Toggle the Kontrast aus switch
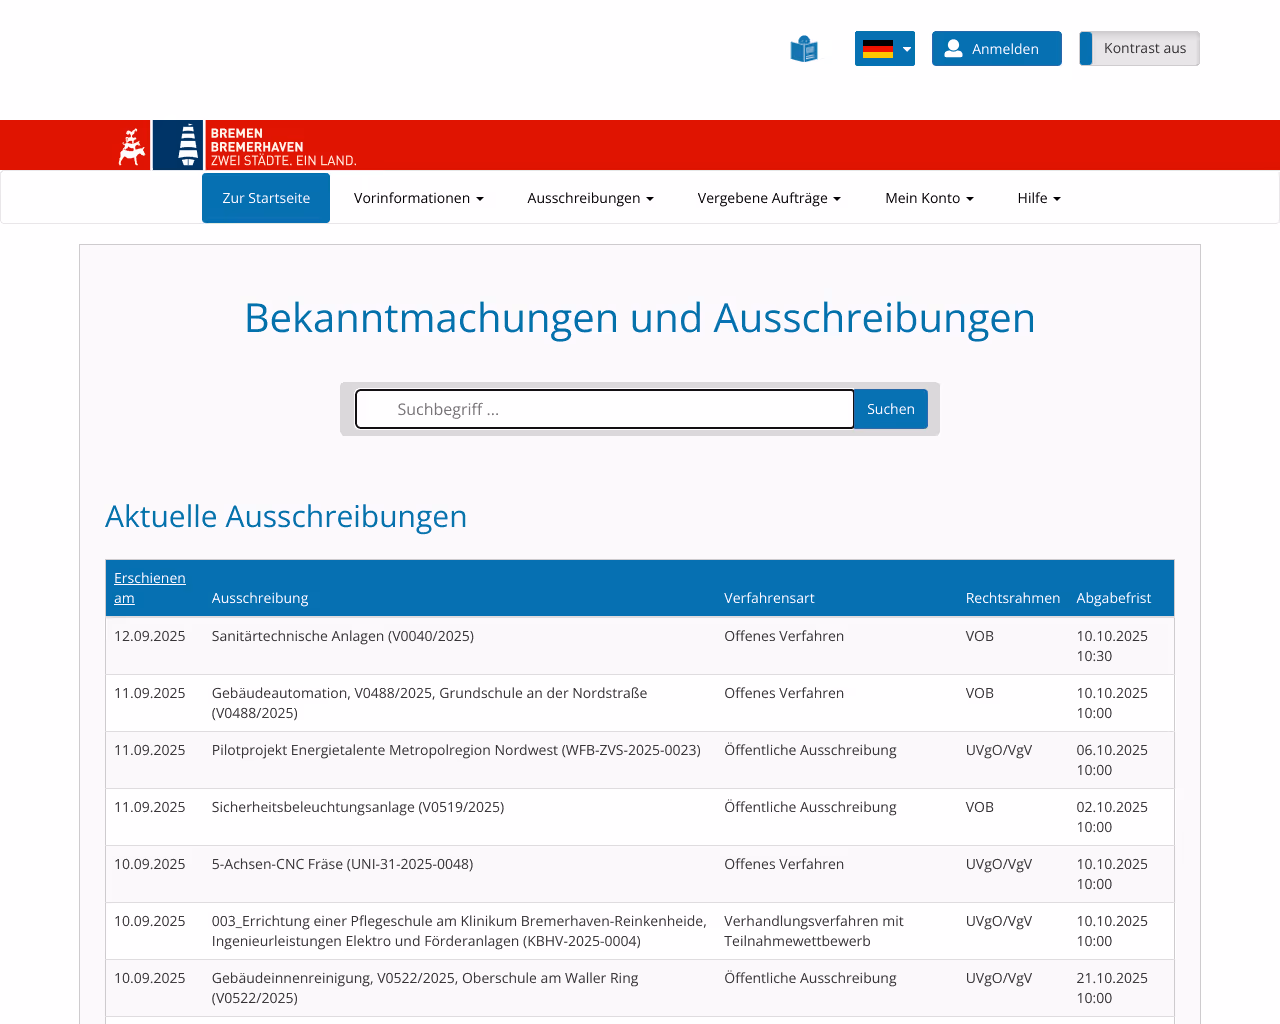The image size is (1280, 1024). pyautogui.click(x=1139, y=48)
